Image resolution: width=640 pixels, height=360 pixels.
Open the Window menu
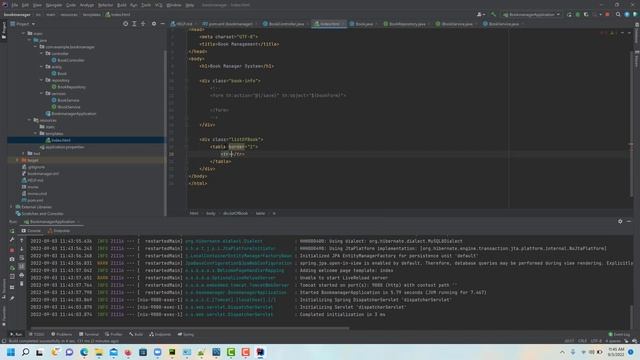(174, 5)
